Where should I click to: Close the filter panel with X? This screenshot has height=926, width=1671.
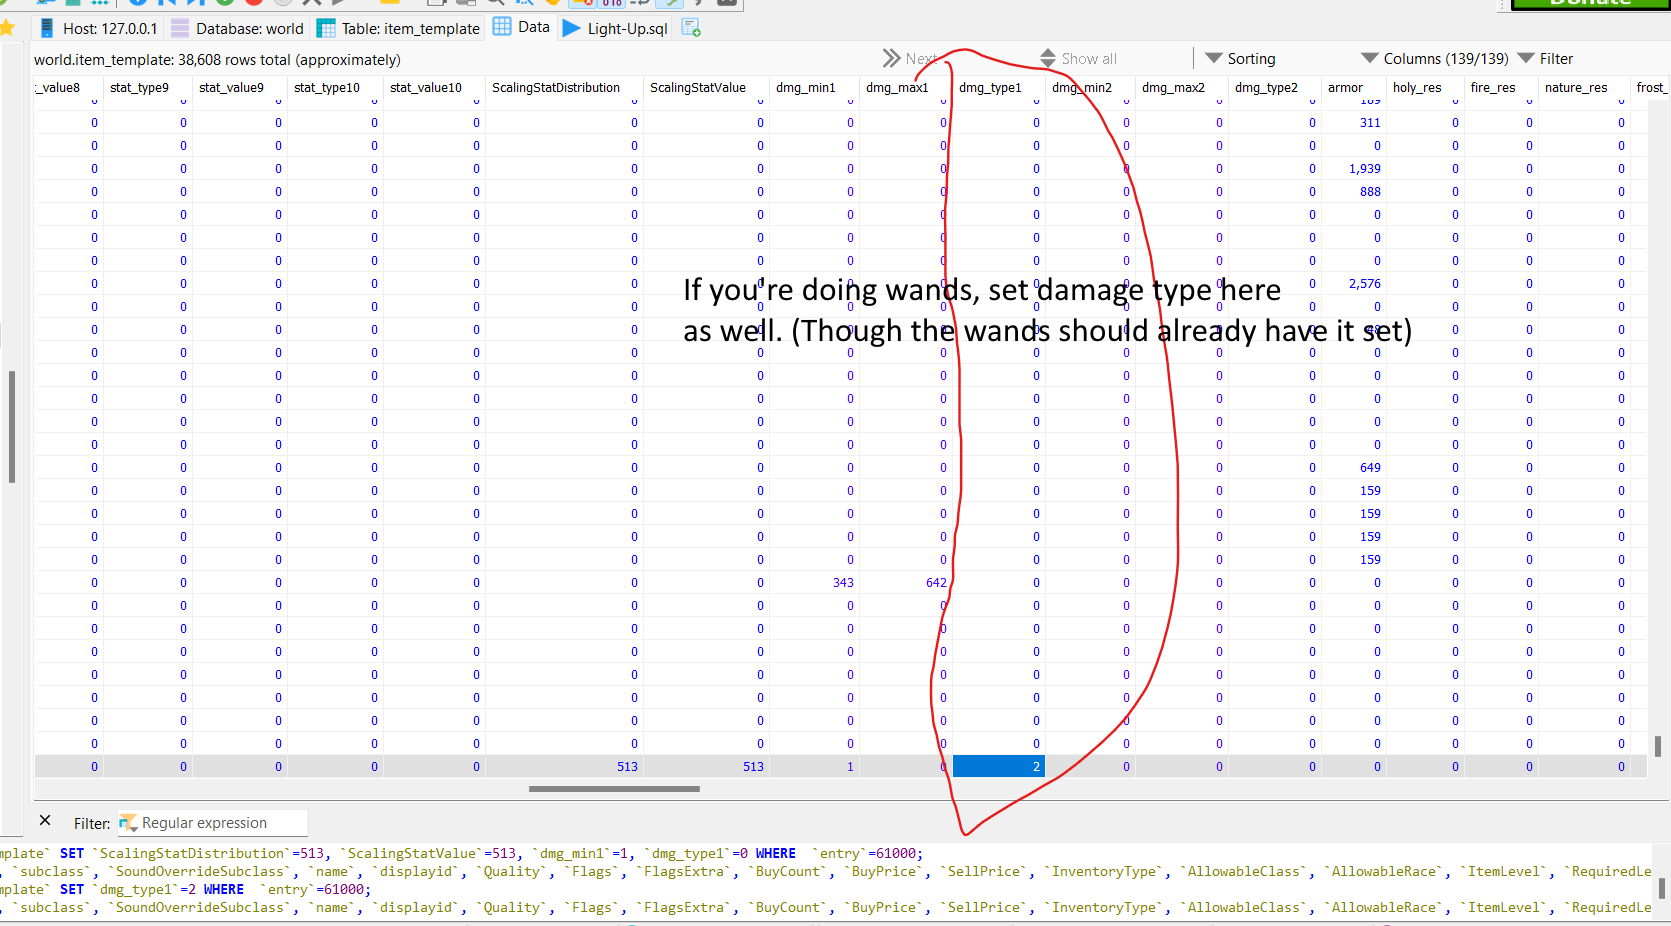pos(45,821)
